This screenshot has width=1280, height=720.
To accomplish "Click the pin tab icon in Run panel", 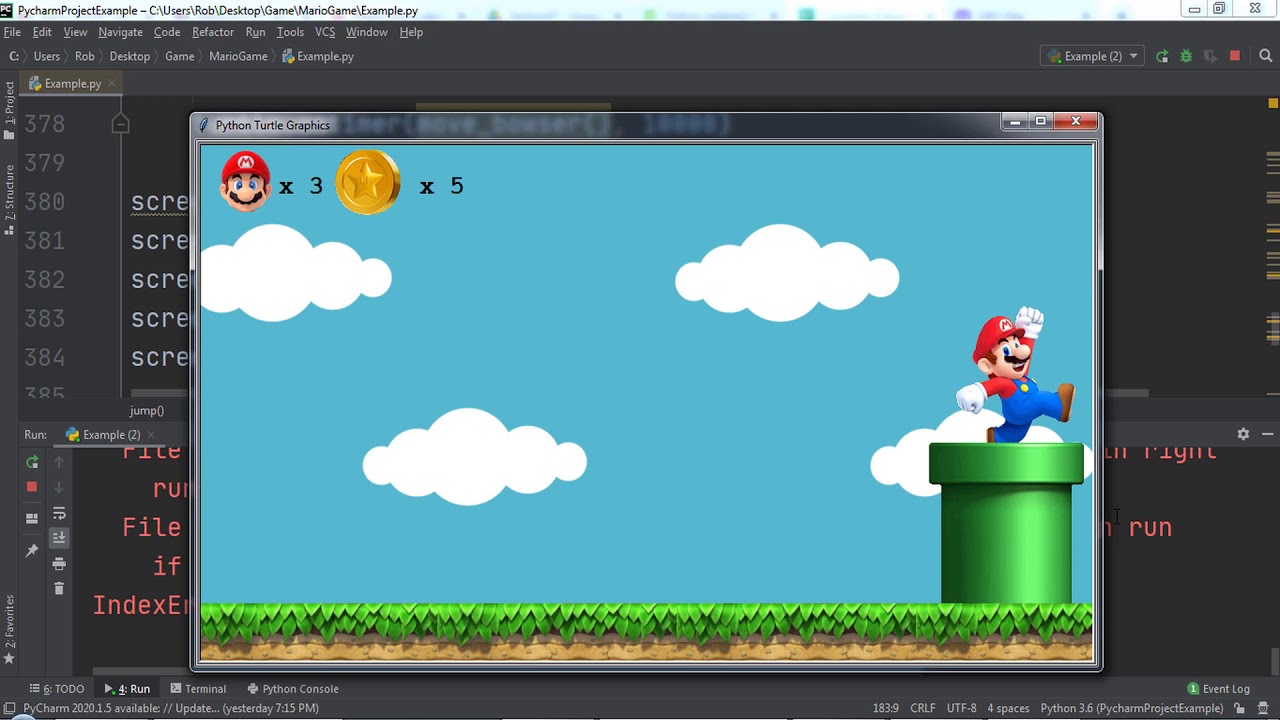I will [32, 550].
